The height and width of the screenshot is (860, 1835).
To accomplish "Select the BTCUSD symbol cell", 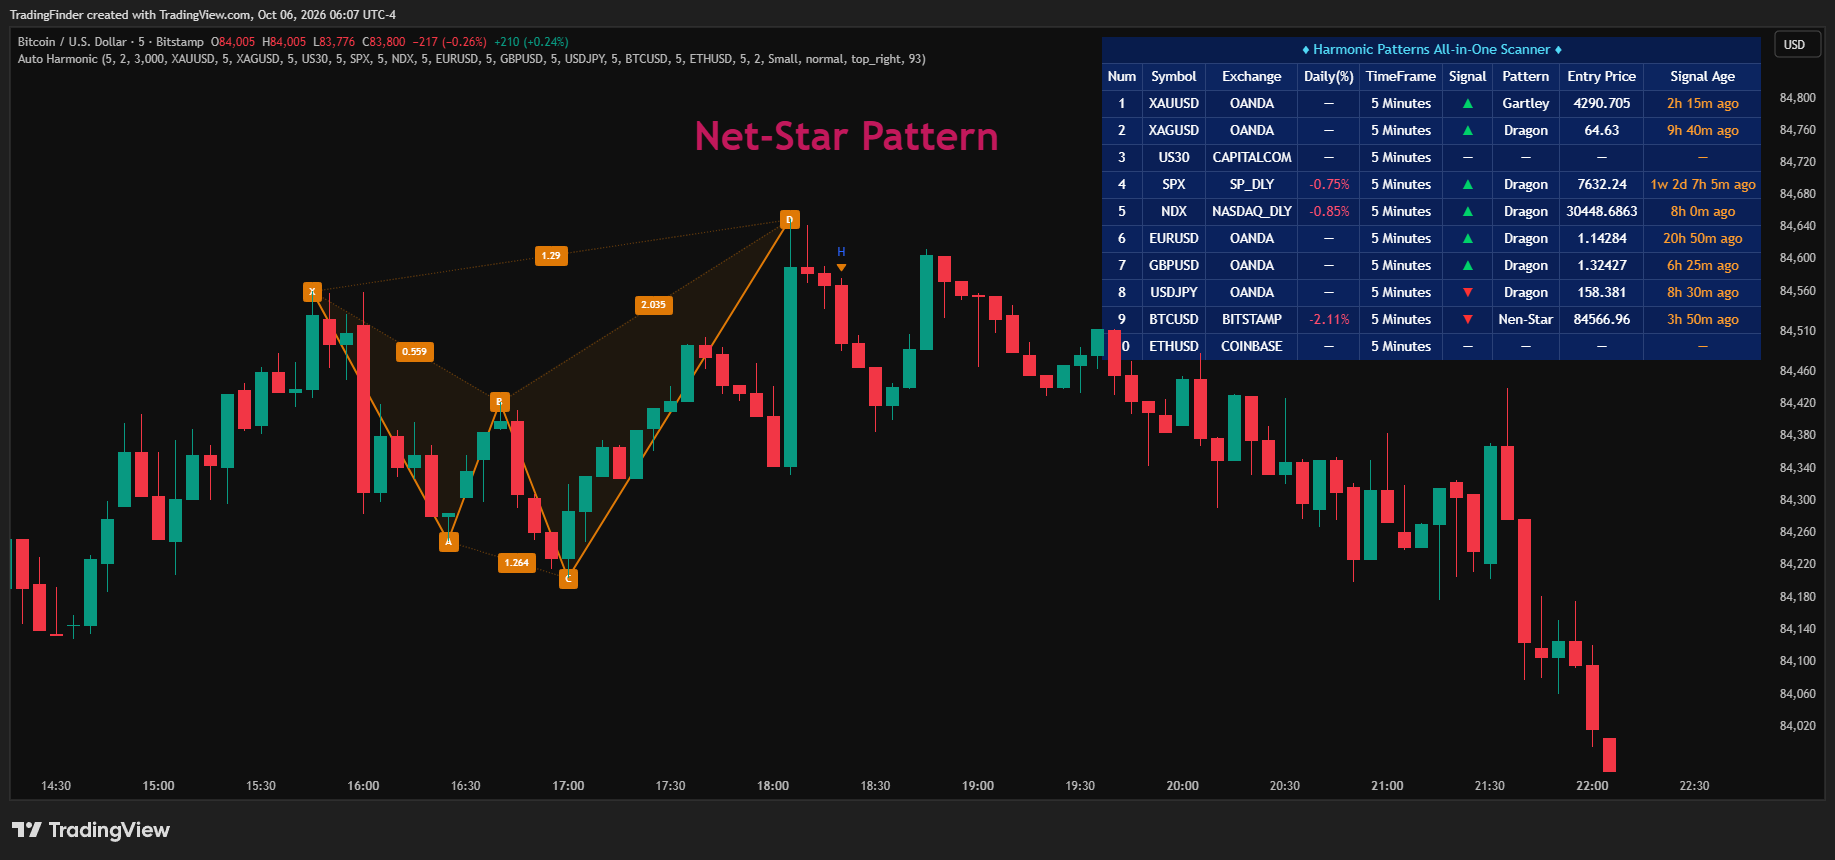I will [1173, 320].
